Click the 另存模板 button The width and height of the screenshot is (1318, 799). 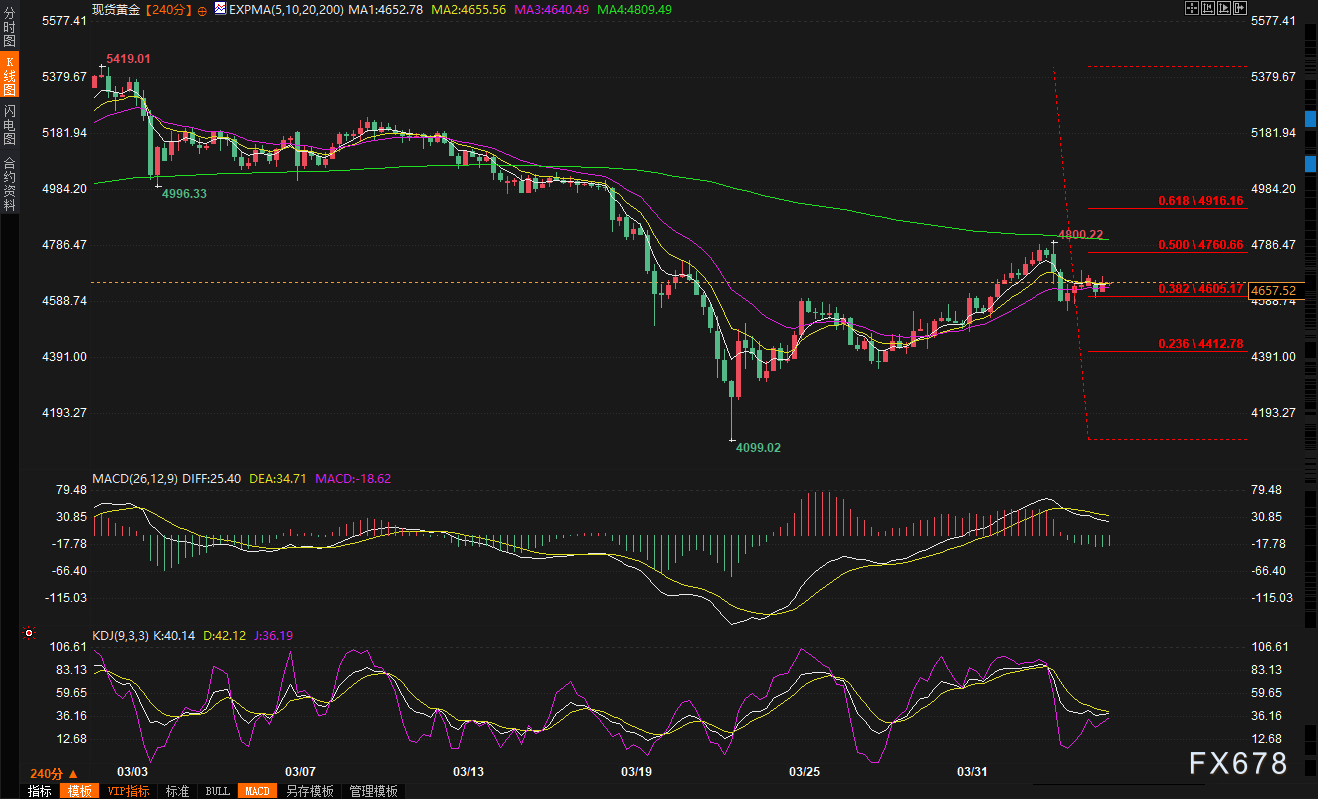[x=309, y=791]
